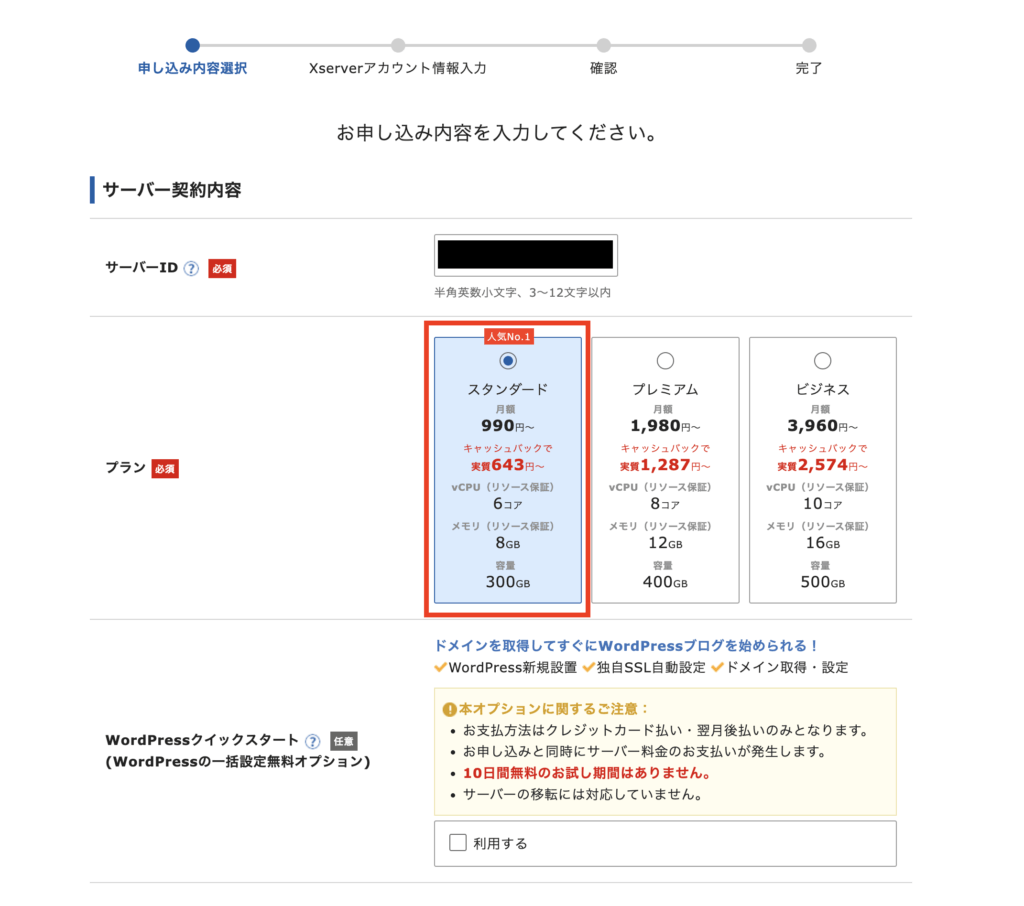Click the 人気No.1 badge
The image size is (1024, 906).
tap(508, 336)
